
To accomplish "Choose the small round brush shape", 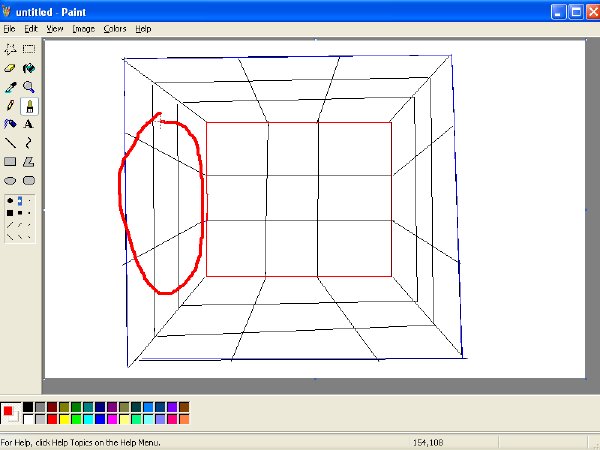I will tap(29, 201).
